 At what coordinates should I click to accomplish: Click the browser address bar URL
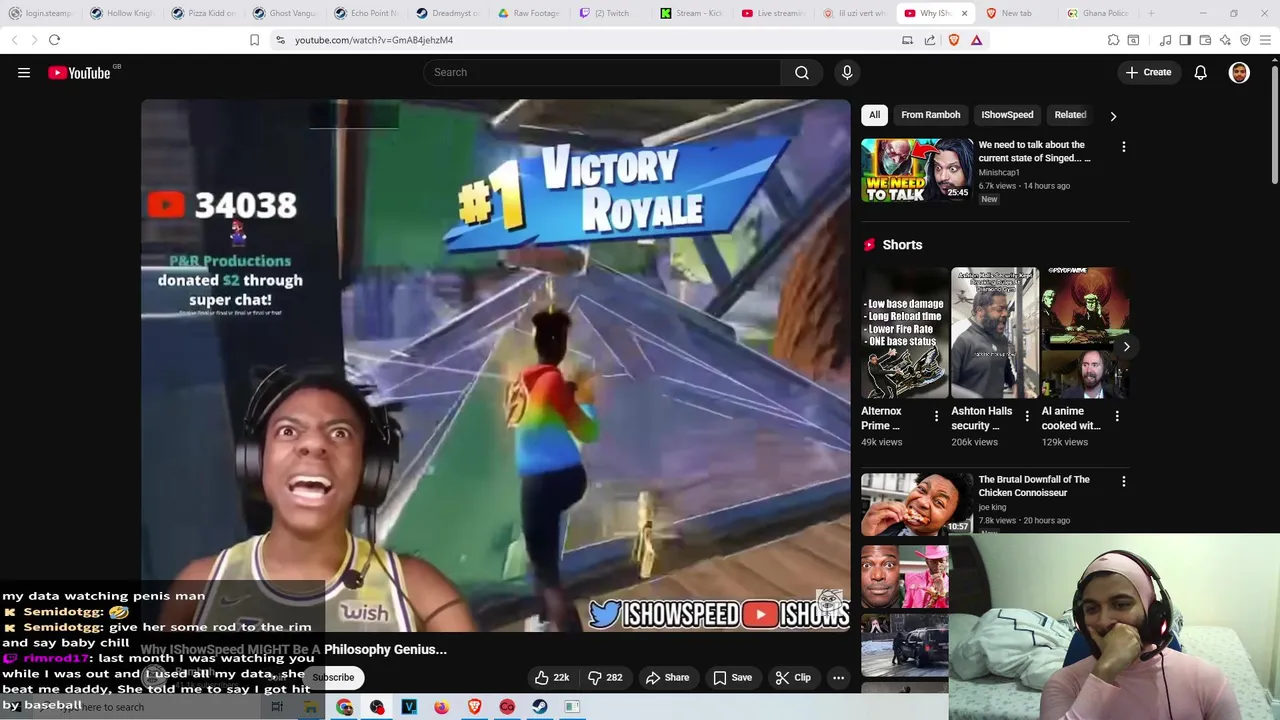point(374,40)
